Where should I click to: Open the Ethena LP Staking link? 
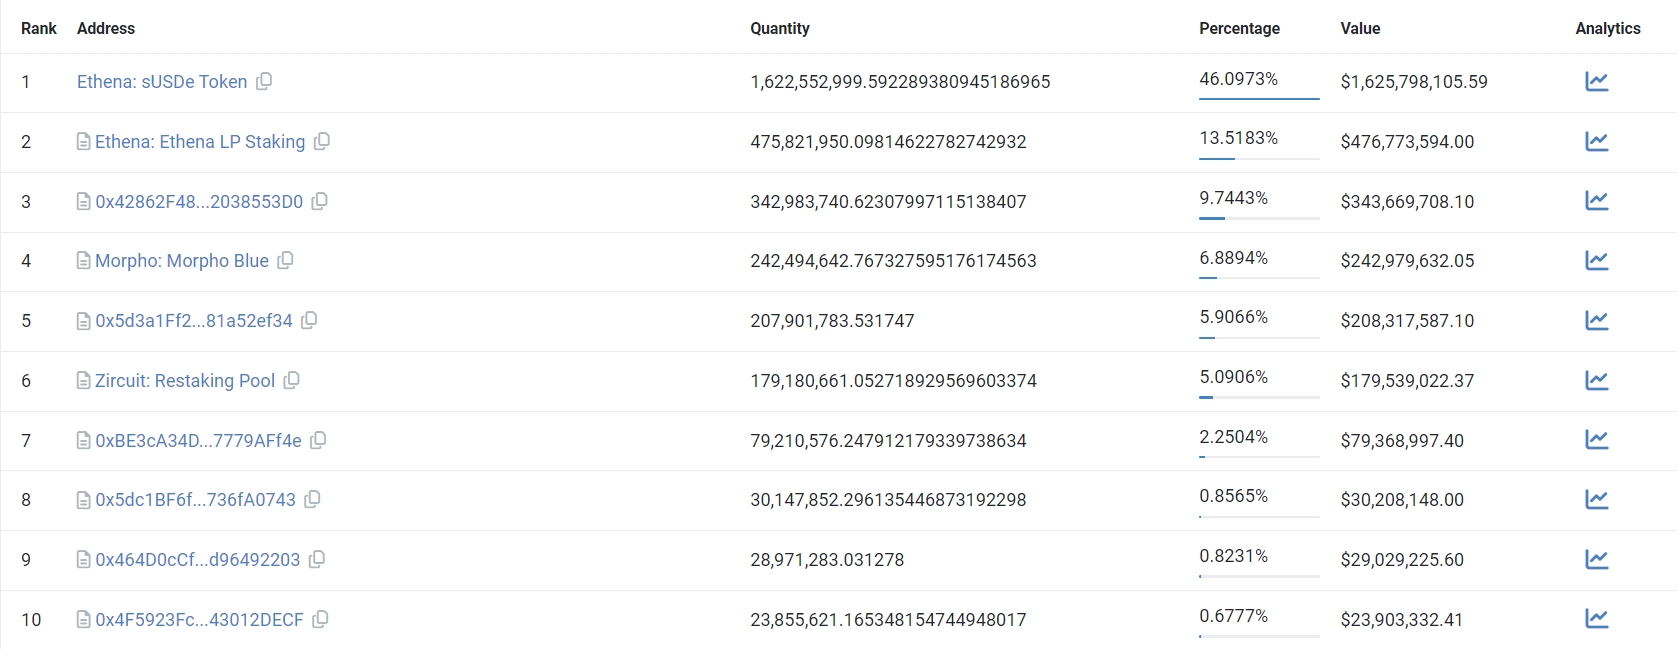(x=200, y=142)
